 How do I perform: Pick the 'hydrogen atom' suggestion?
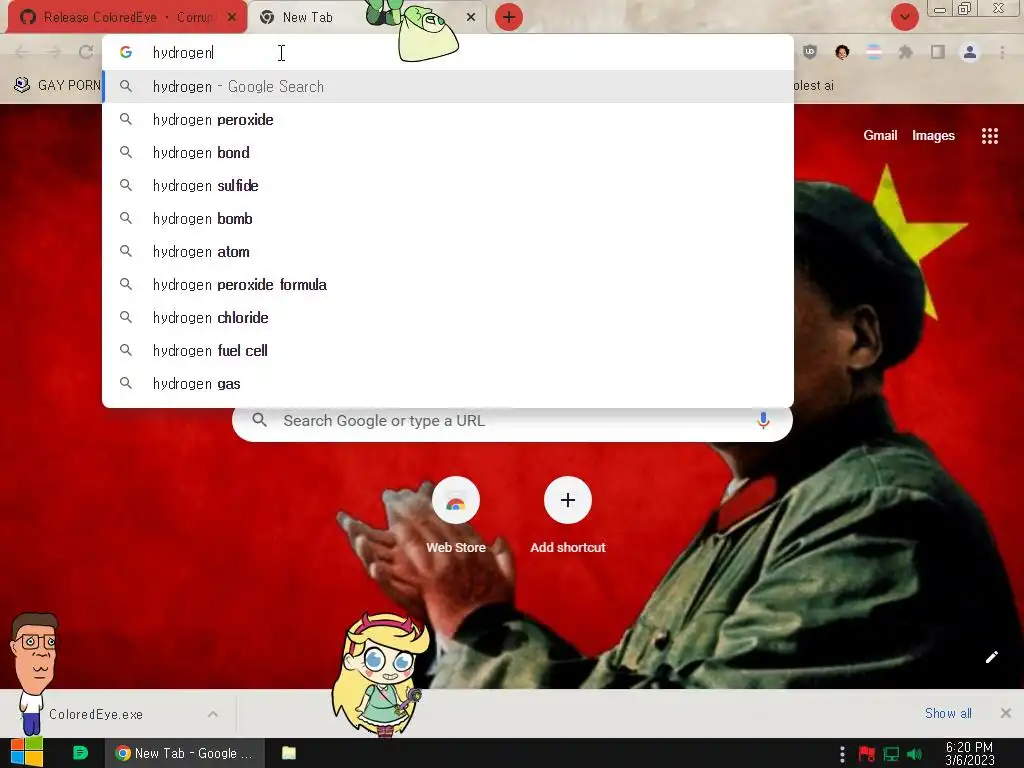click(448, 251)
